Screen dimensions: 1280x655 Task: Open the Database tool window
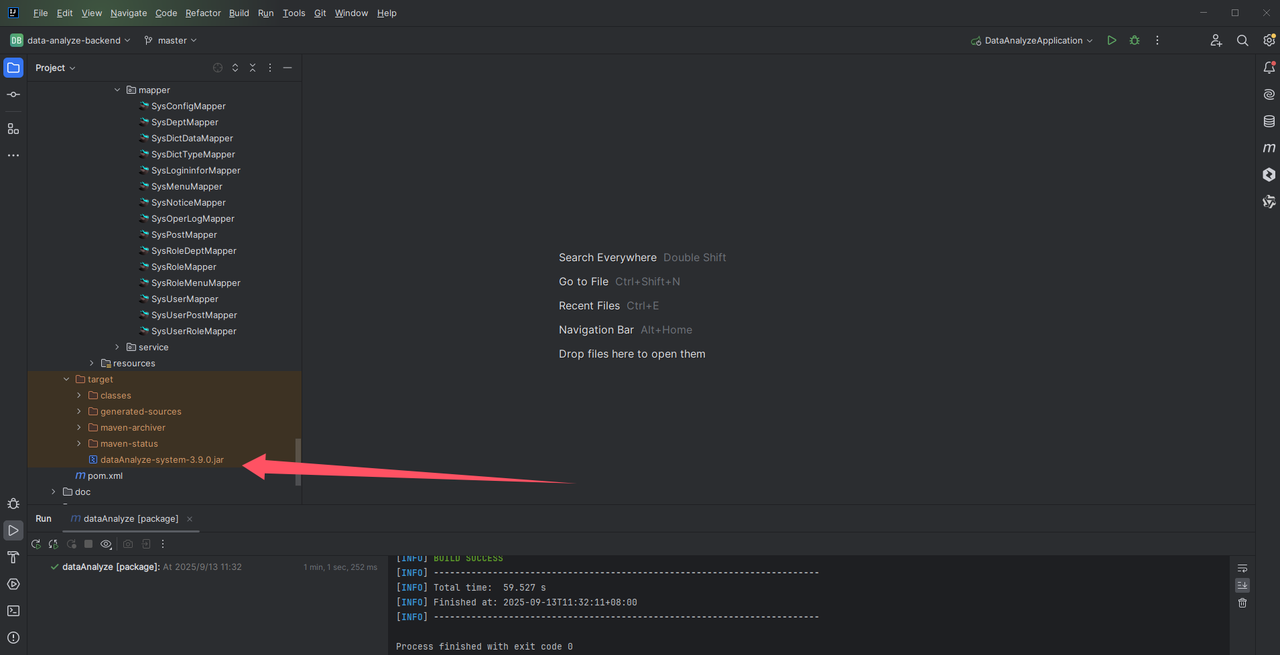pyautogui.click(x=1268, y=121)
